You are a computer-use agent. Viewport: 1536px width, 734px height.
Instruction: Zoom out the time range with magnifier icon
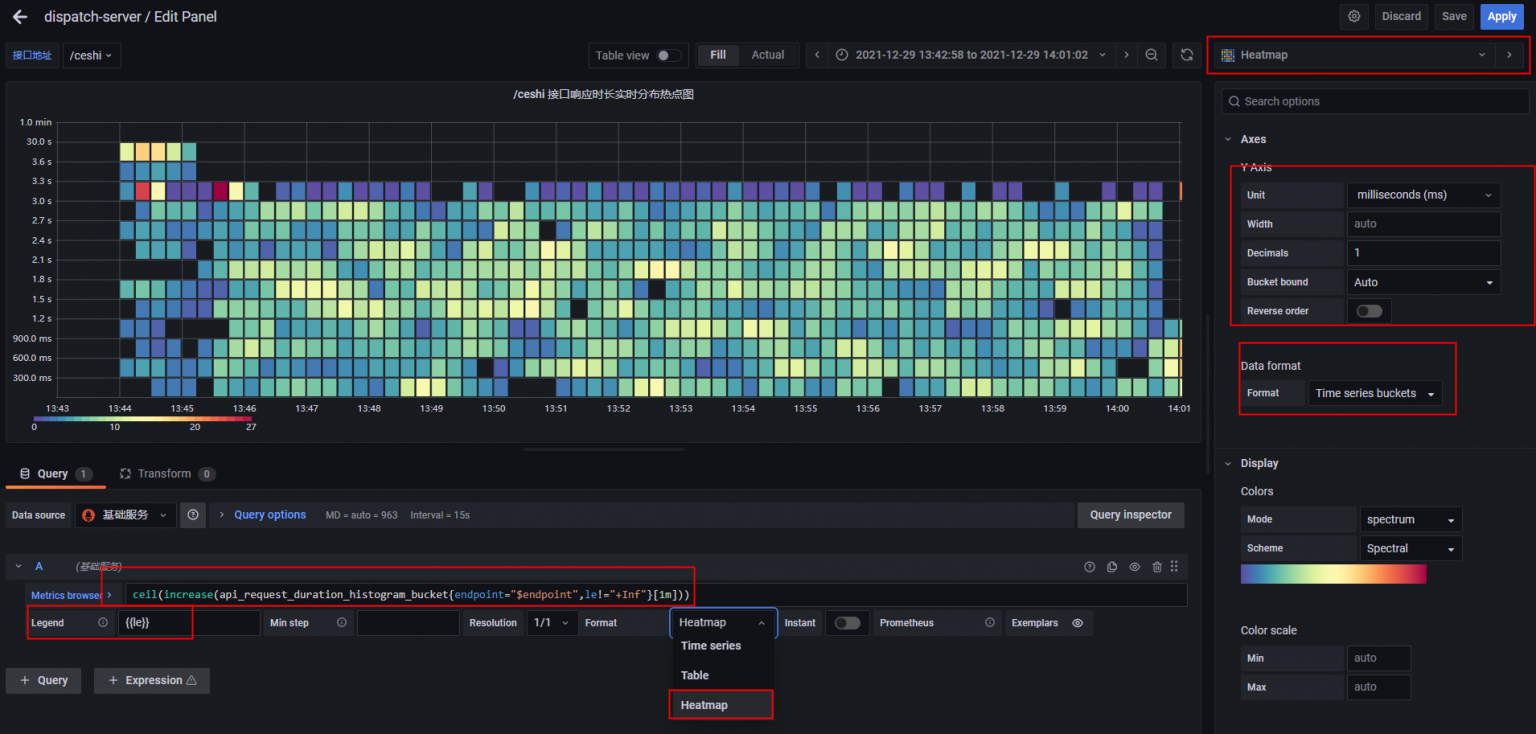(1151, 55)
